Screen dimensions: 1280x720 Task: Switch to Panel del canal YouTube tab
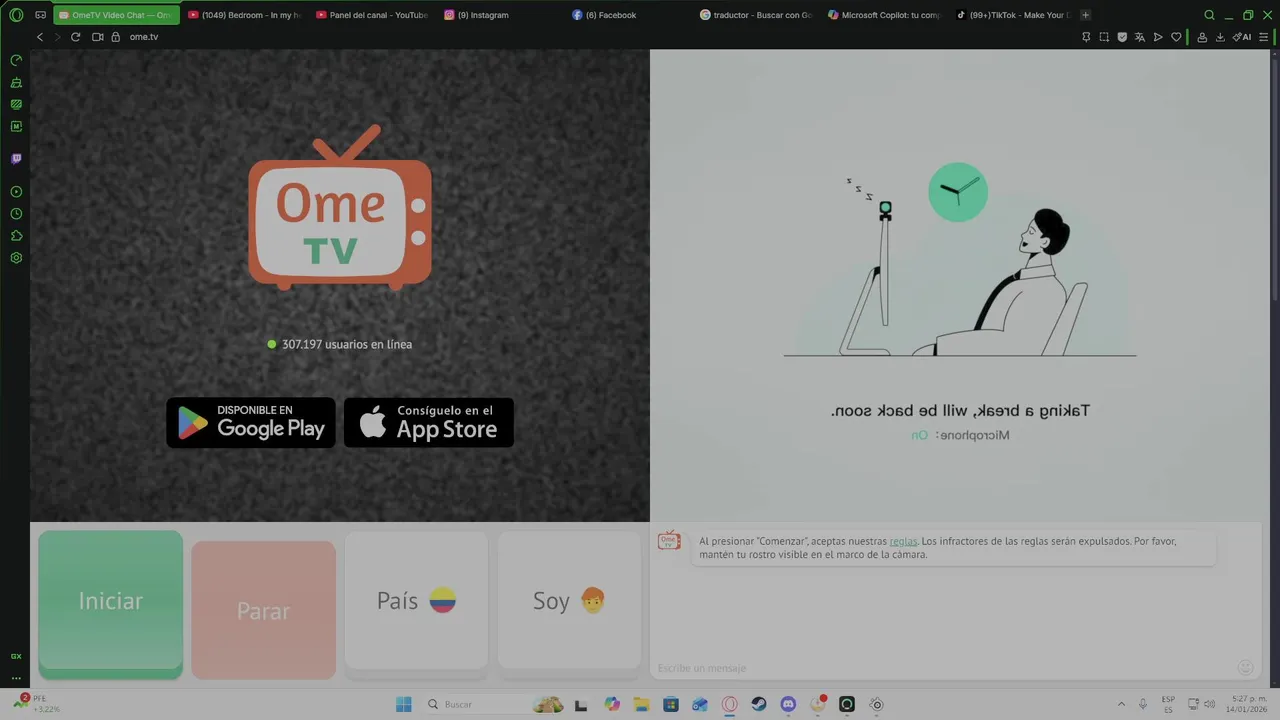coord(372,15)
